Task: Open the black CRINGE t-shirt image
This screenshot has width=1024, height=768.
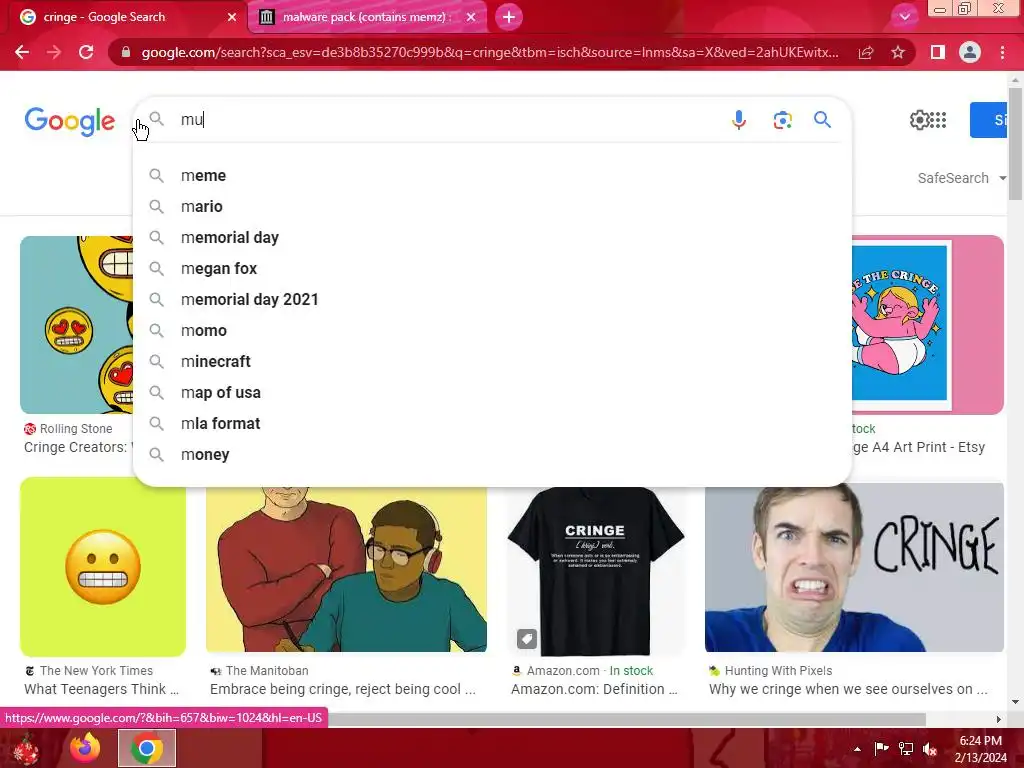Action: click(x=596, y=571)
